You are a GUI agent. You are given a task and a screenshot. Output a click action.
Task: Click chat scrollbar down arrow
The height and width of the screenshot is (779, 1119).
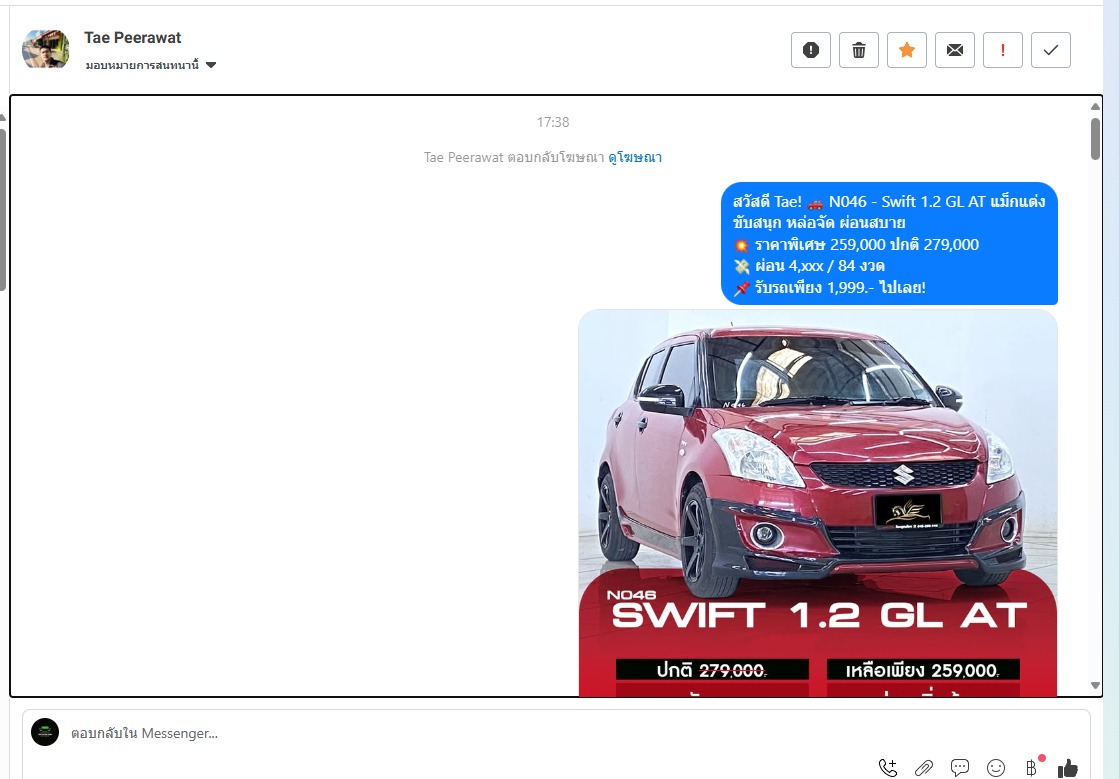pos(1095,686)
